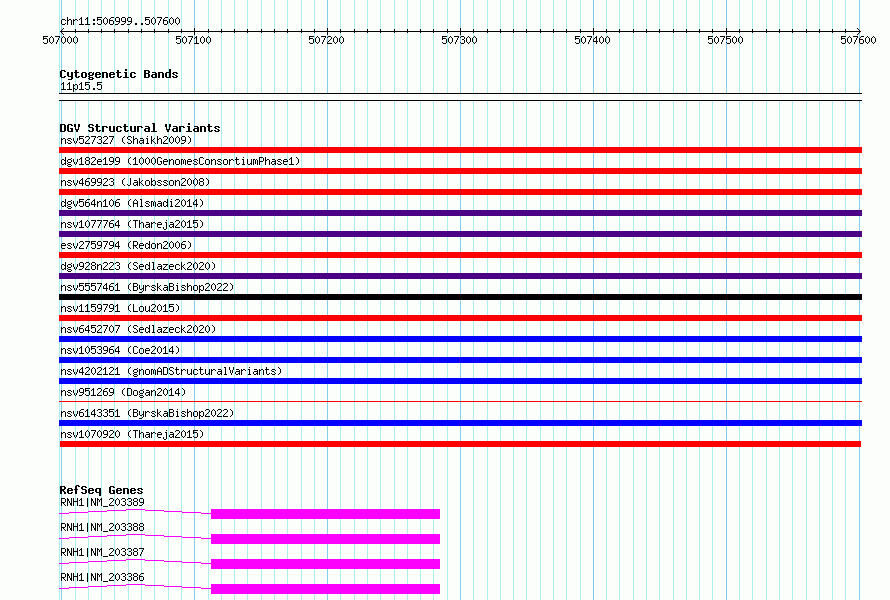Click the nsv1070920 (Thareja2015) label
This screenshot has height=600, width=890.
(x=132, y=434)
